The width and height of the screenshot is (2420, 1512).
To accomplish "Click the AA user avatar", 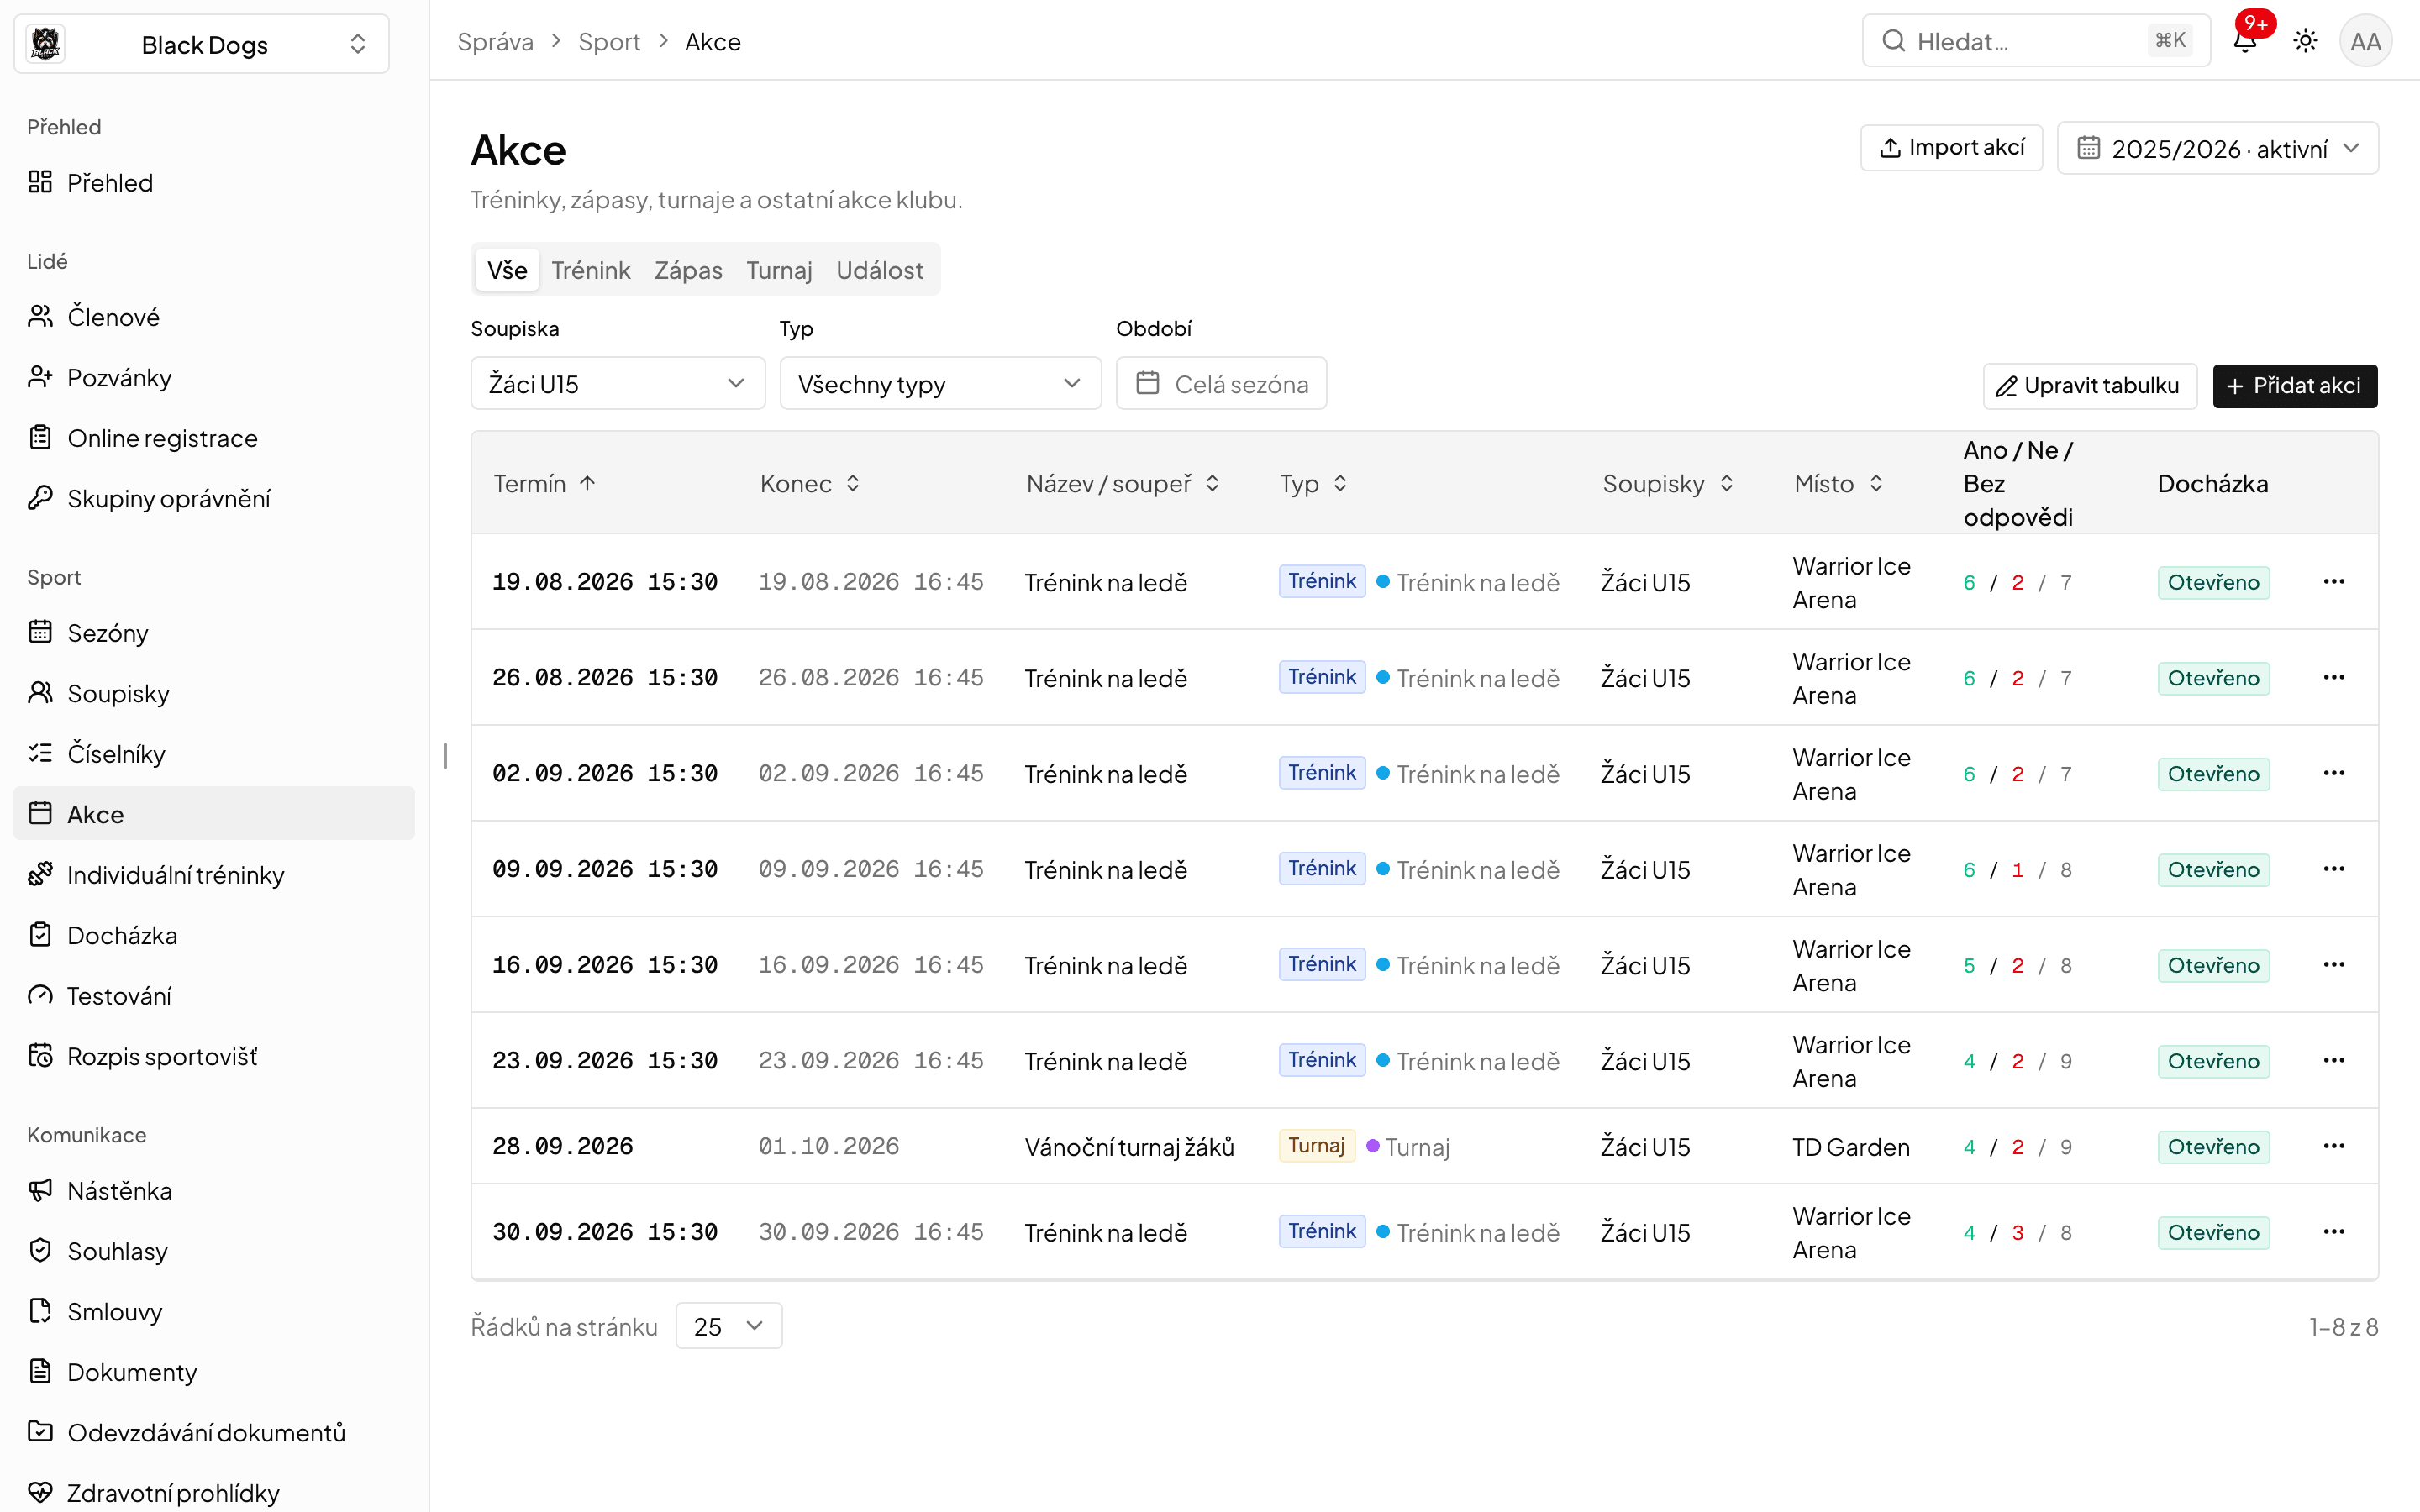I will tap(2365, 41).
